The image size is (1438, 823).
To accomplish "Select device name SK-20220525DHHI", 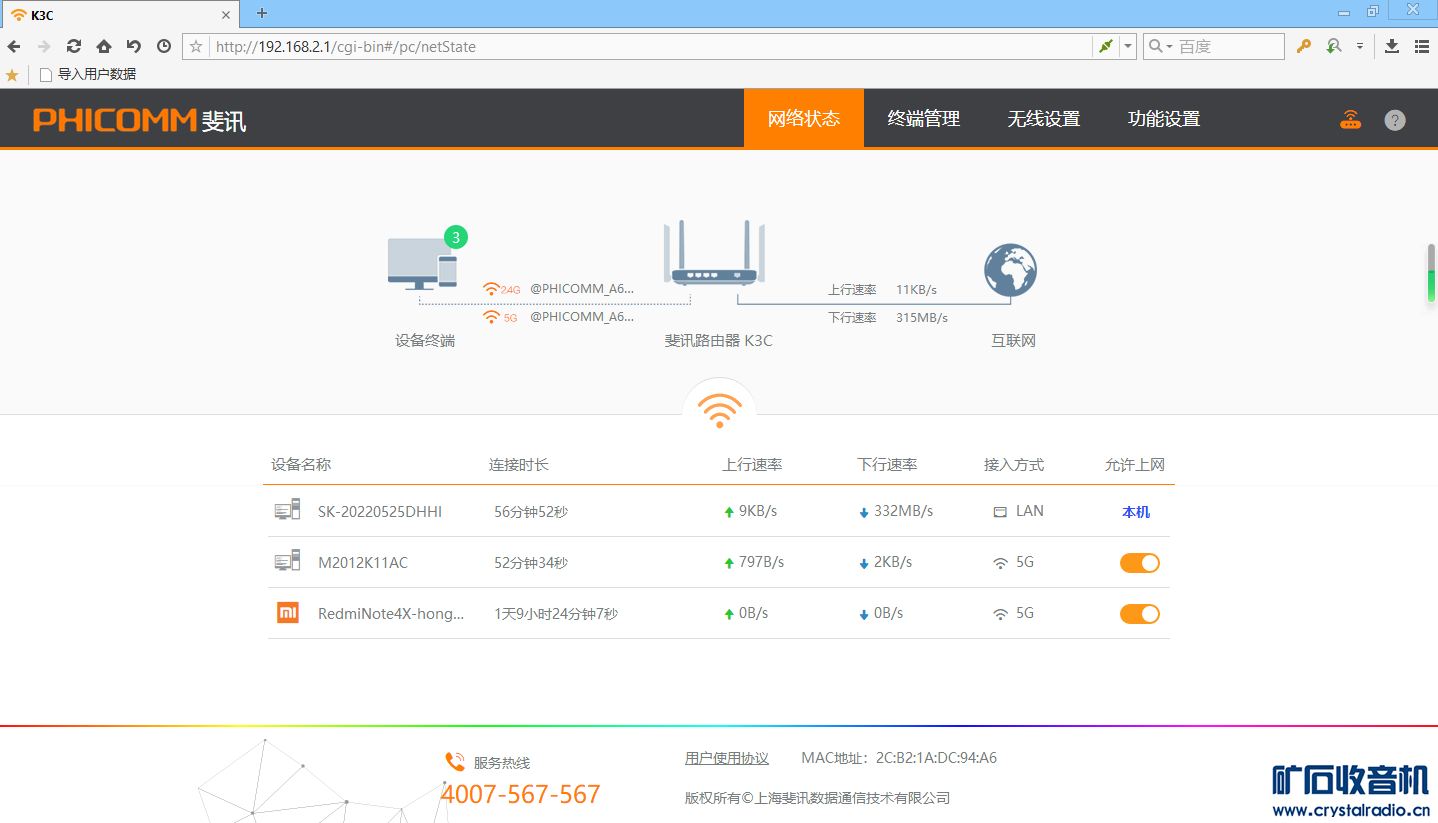I will (380, 511).
